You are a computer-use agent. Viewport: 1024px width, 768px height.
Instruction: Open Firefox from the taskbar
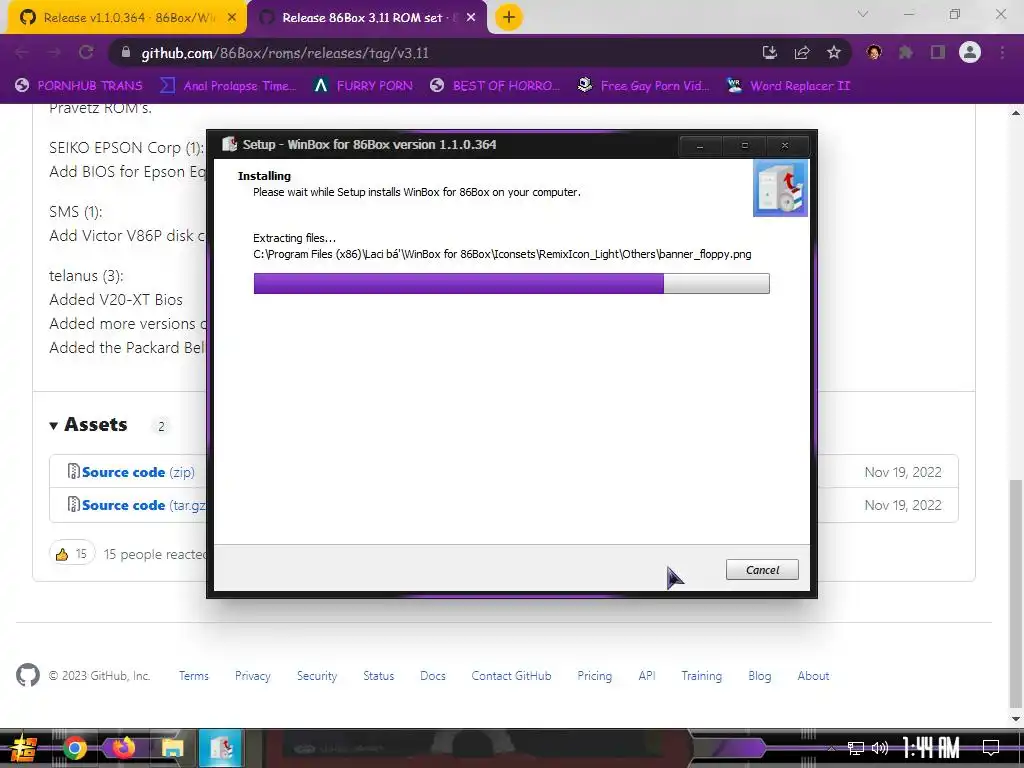point(123,748)
